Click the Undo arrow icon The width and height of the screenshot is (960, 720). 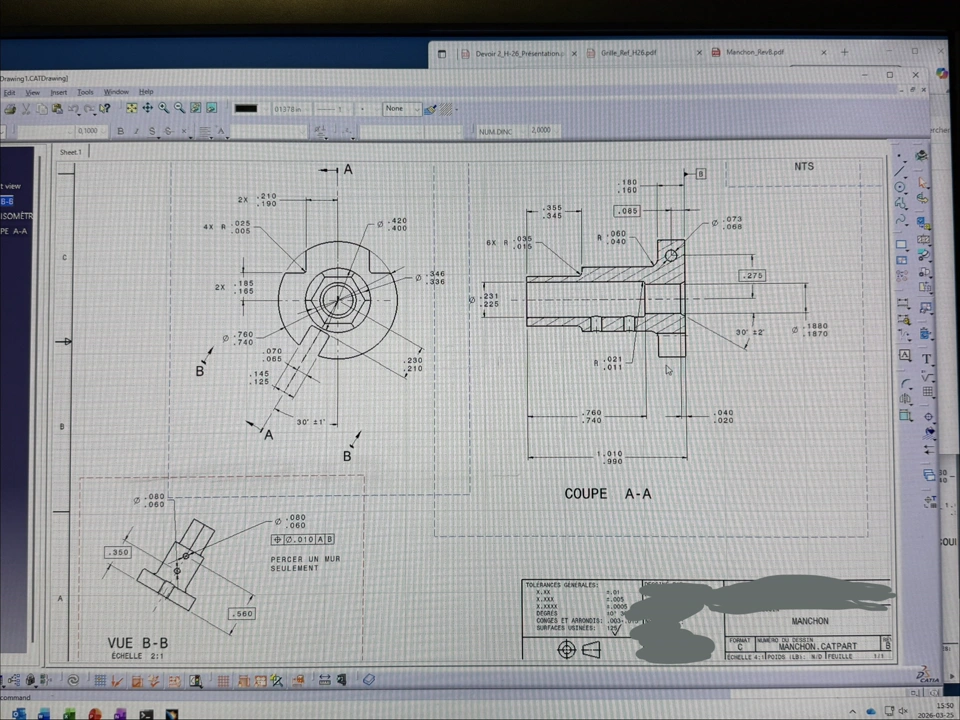[73, 109]
